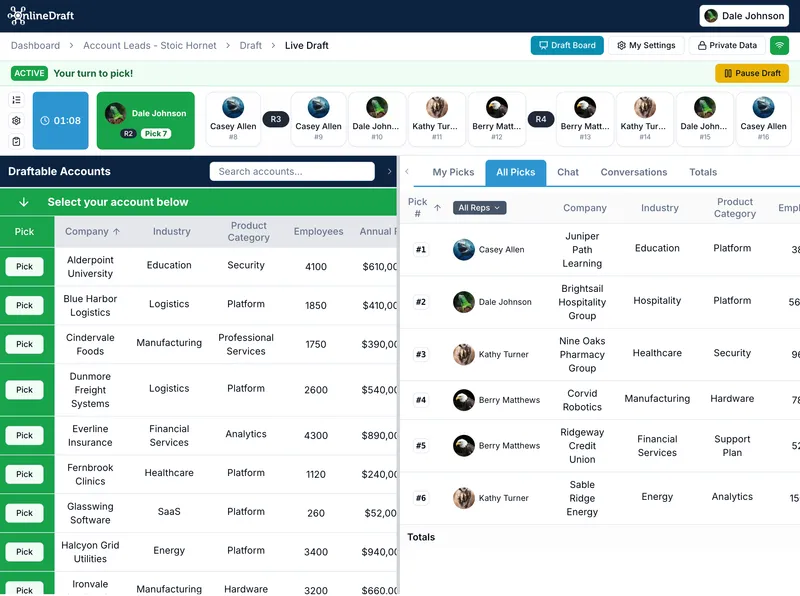The width and height of the screenshot is (800, 596).
Task: Open the Conversations tab
Action: (633, 172)
